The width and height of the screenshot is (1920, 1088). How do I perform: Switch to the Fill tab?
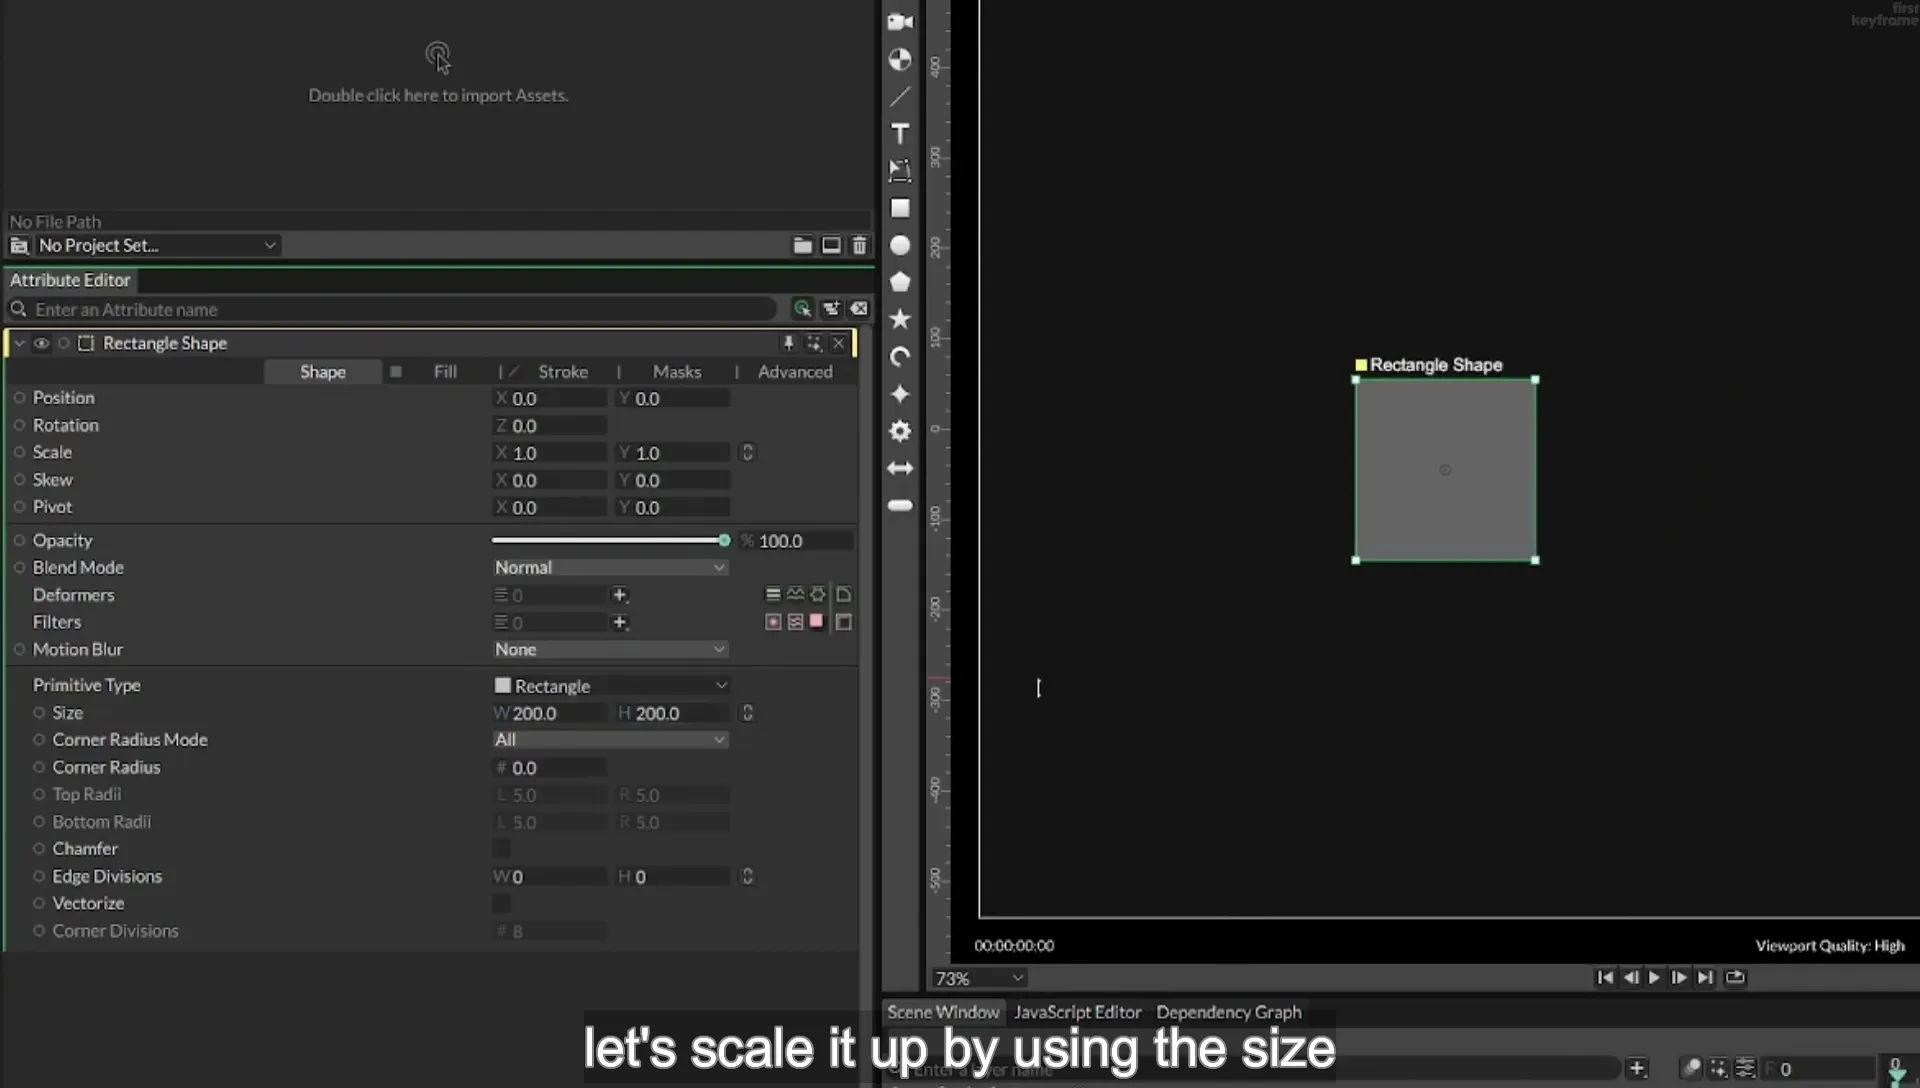coord(445,372)
